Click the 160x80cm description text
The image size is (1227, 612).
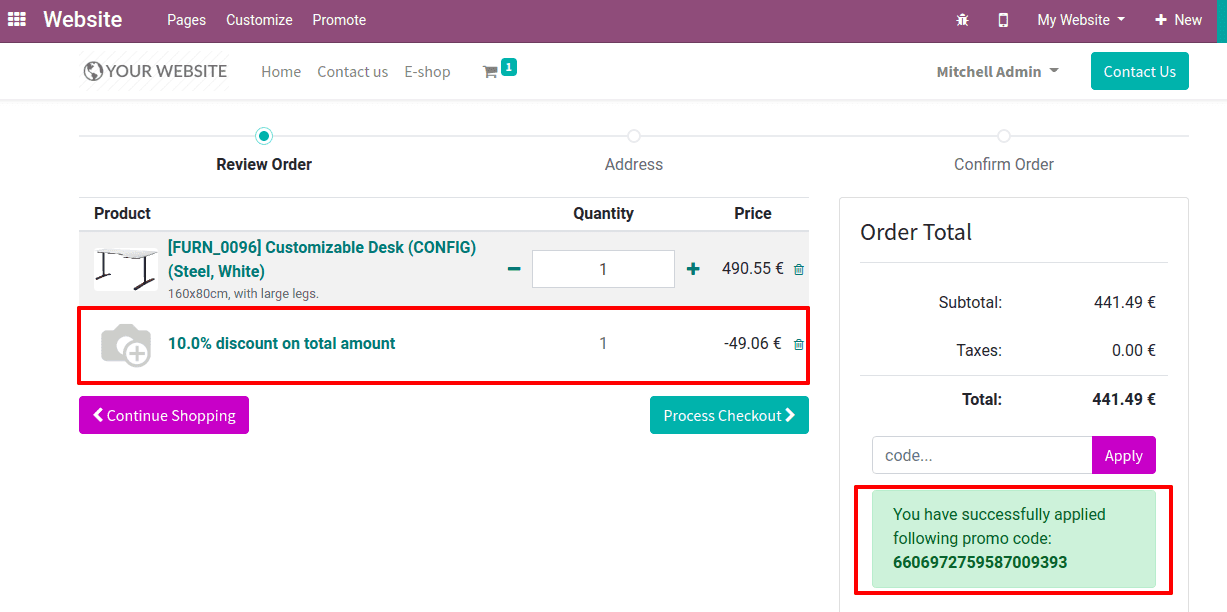243,294
